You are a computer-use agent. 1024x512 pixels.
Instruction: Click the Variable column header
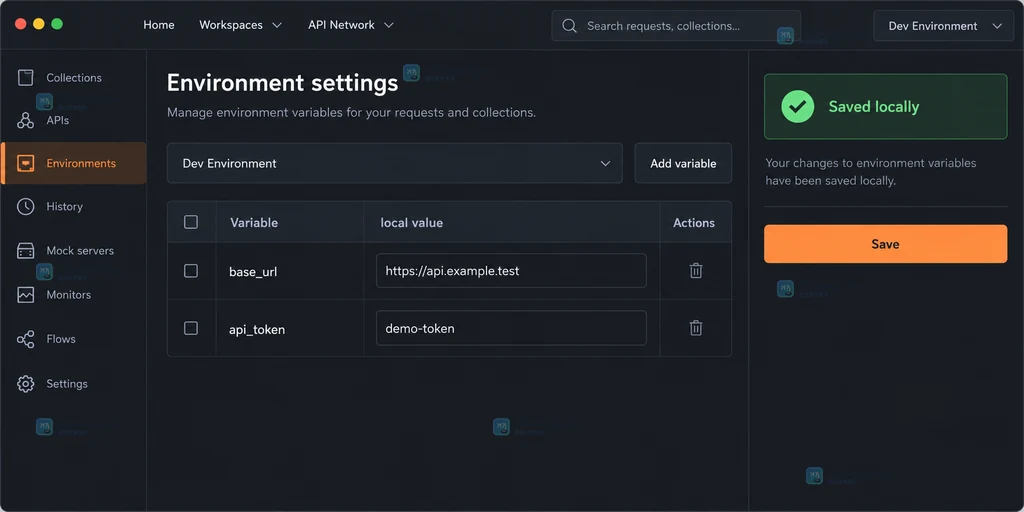click(254, 223)
